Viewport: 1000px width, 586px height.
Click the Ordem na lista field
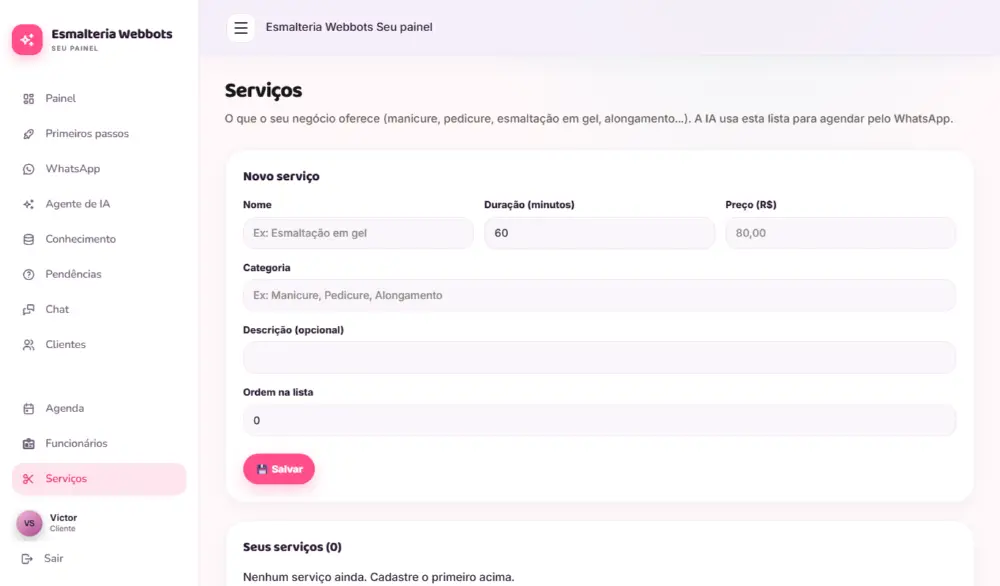pyautogui.click(x=599, y=420)
